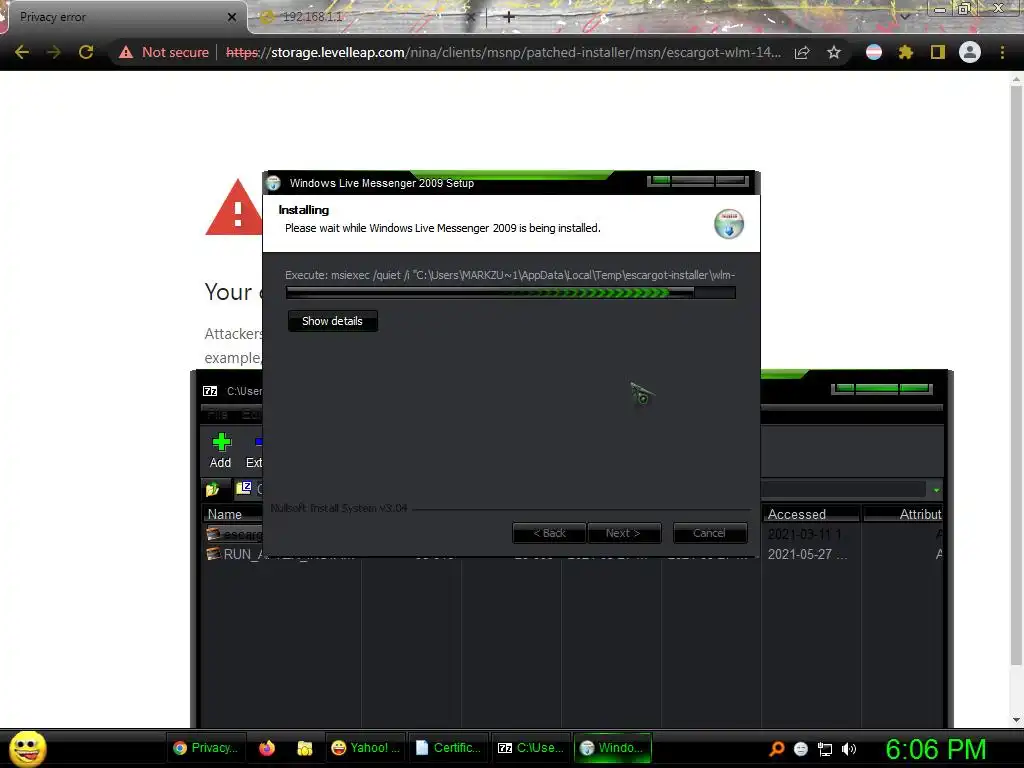The image size is (1024, 768).
Task: Open Firefox from the taskbar
Action: [x=267, y=748]
